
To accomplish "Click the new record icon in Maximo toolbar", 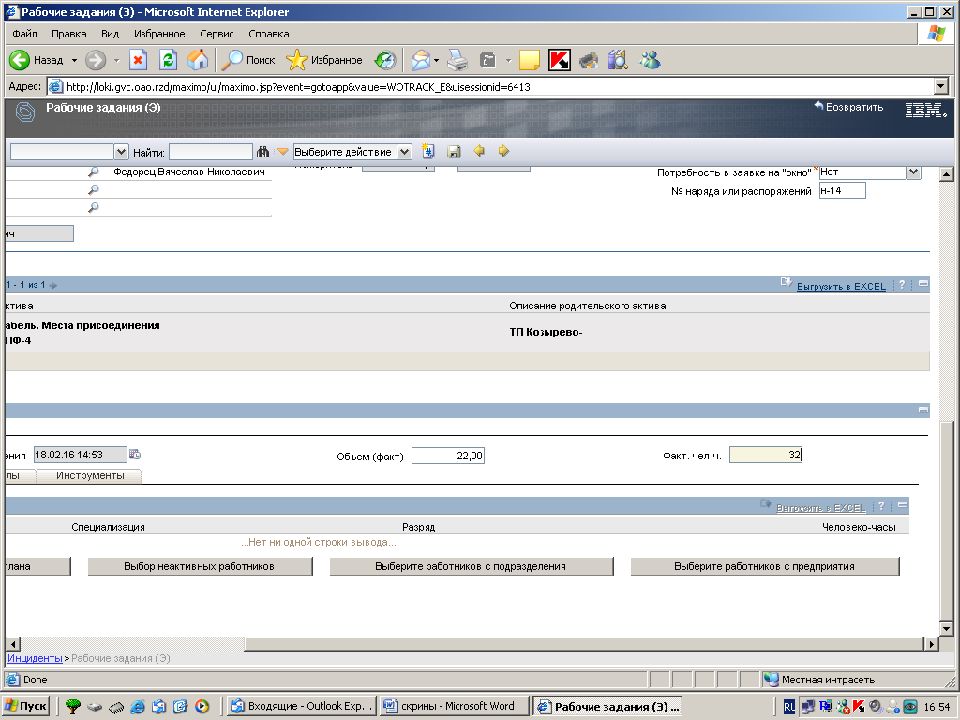I will point(428,151).
